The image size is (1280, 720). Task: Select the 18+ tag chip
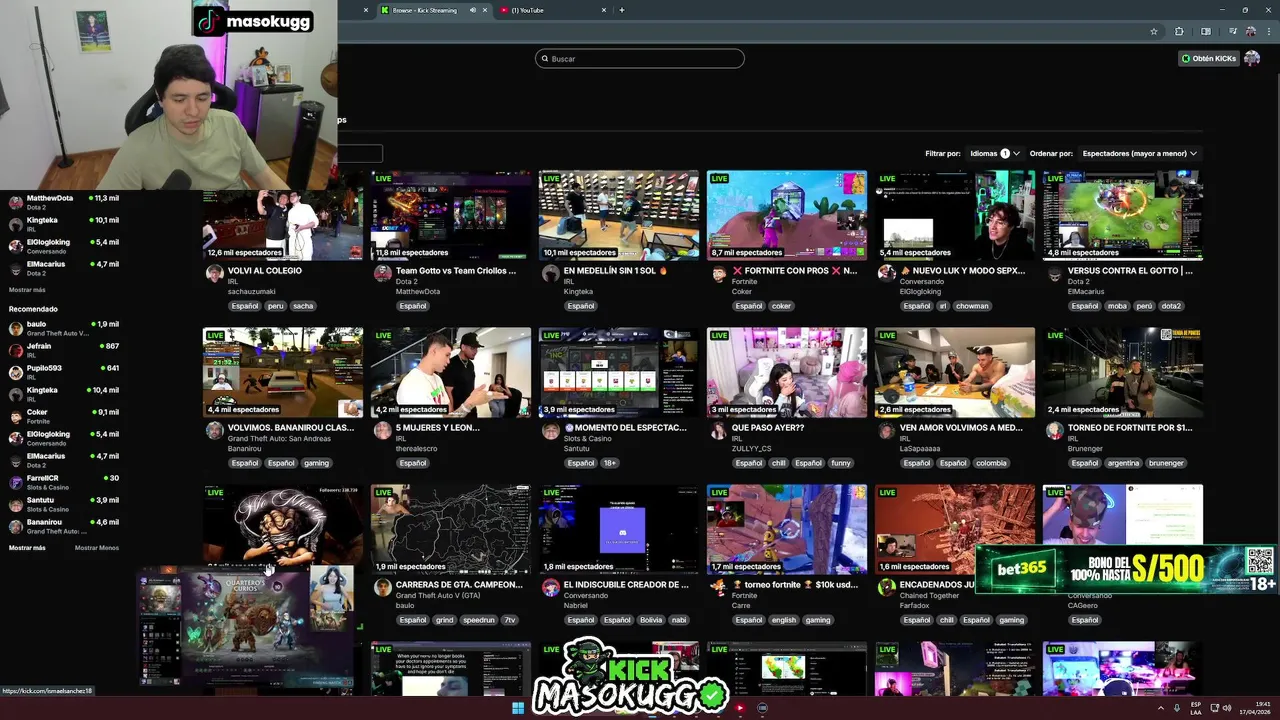coord(610,463)
